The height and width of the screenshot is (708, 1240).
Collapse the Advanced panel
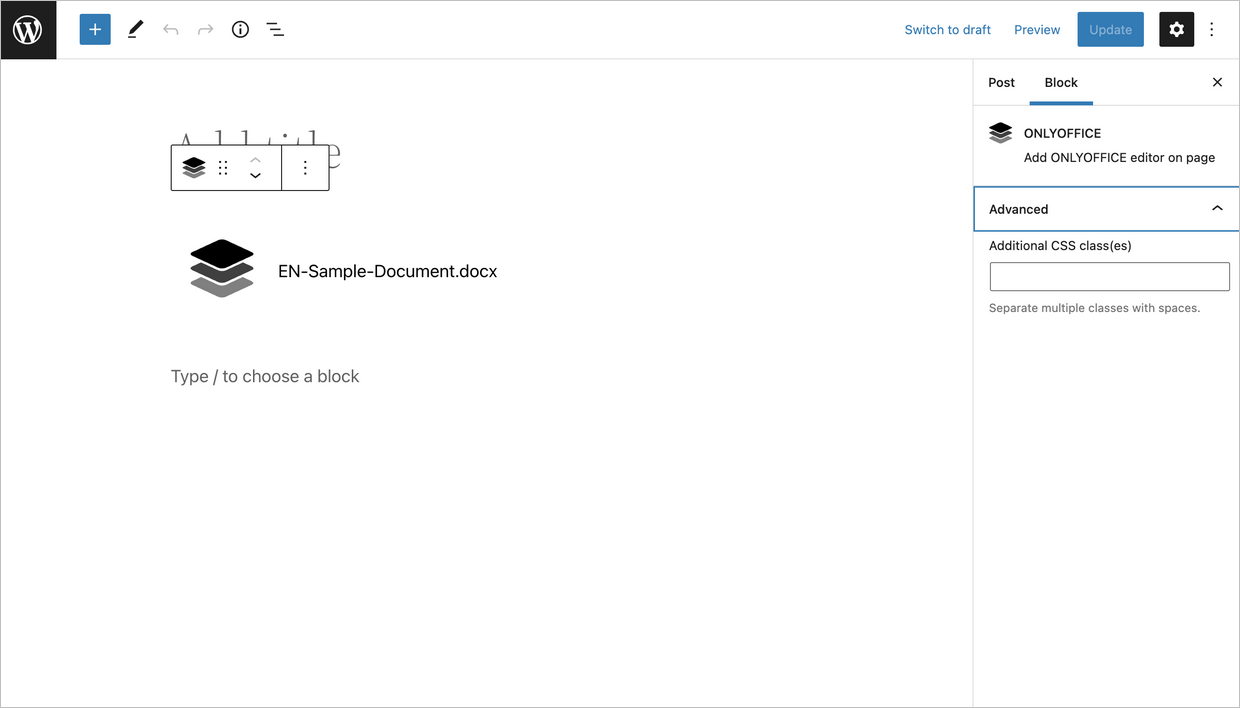point(1217,209)
